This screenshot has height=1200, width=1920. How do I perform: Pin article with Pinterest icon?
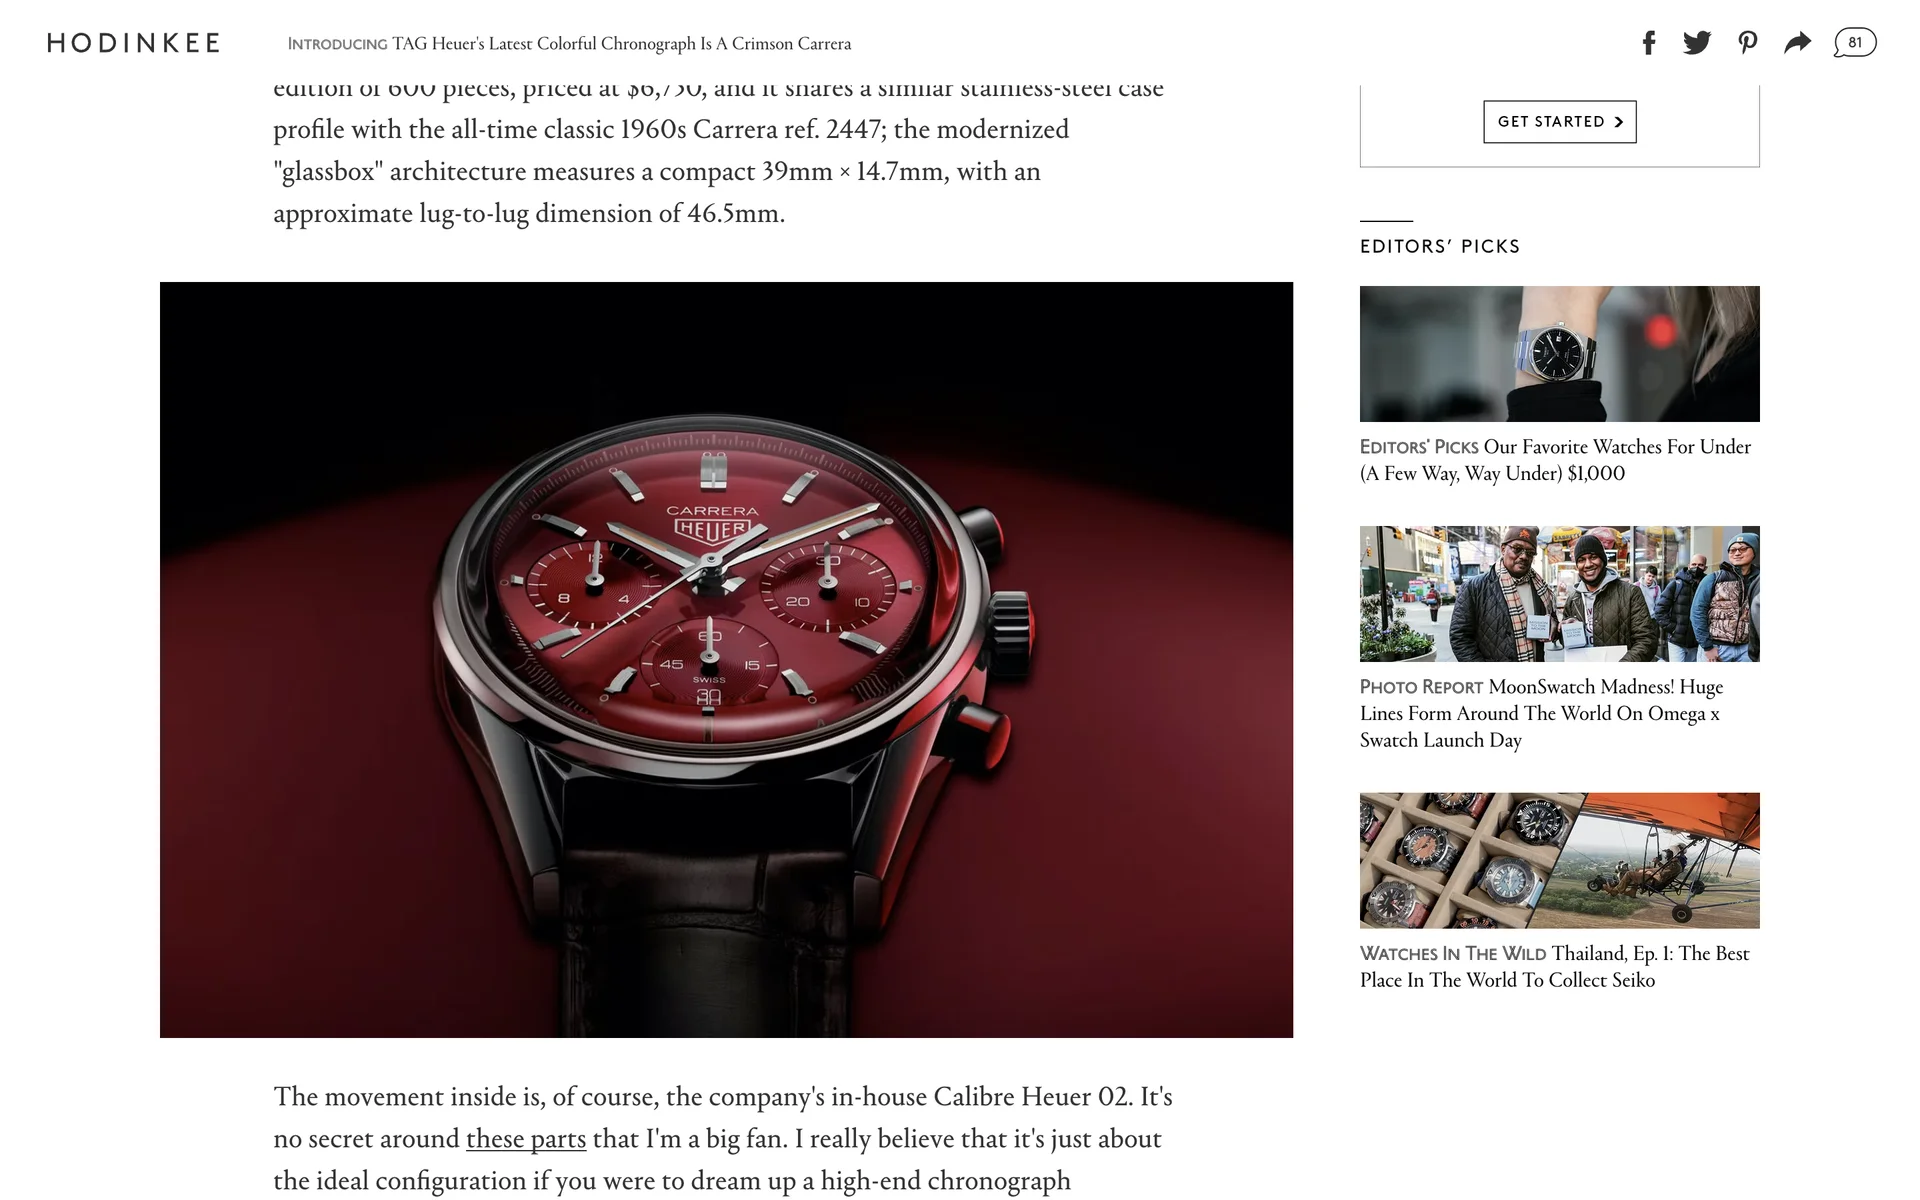click(1747, 43)
